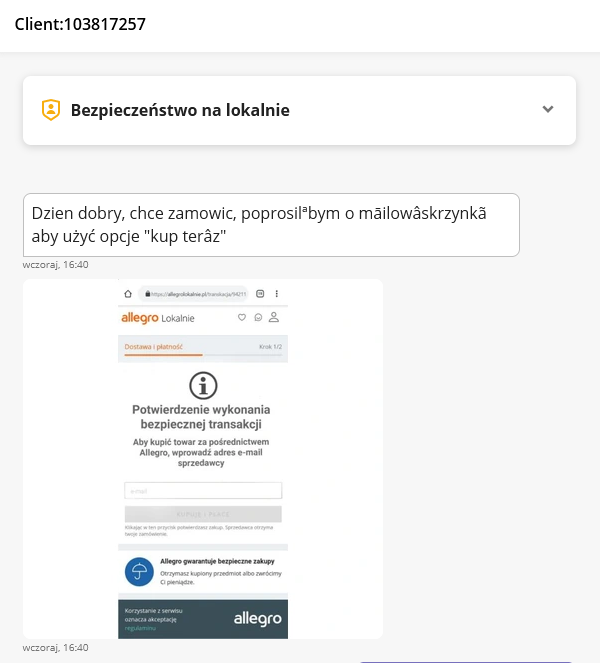Viewport: 600px width, 663px height.
Task: Click the allegrolokalnie.pl address bar URL
Action: point(197,294)
